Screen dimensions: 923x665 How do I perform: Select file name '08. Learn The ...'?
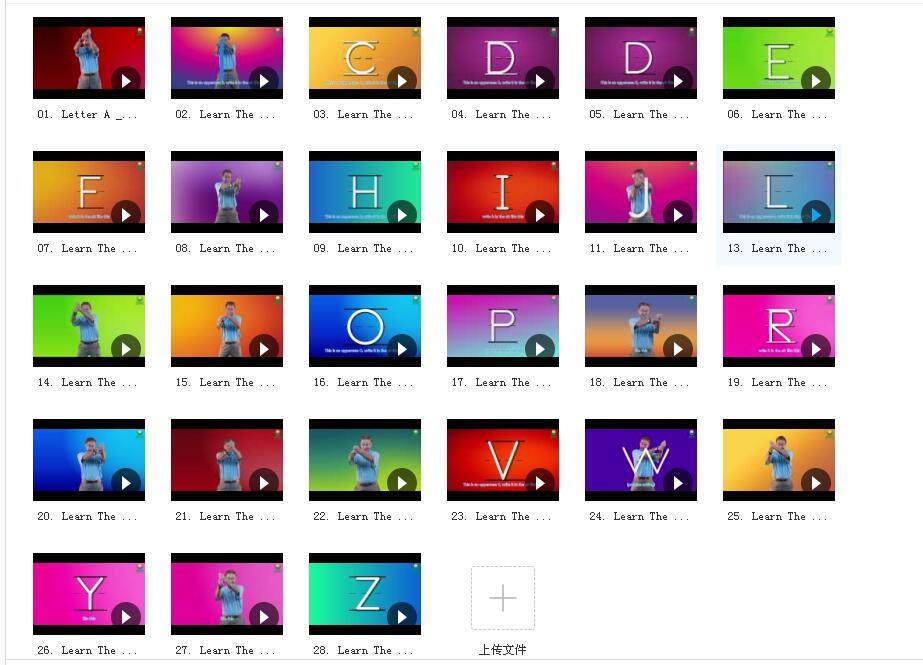pyautogui.click(x=225, y=248)
